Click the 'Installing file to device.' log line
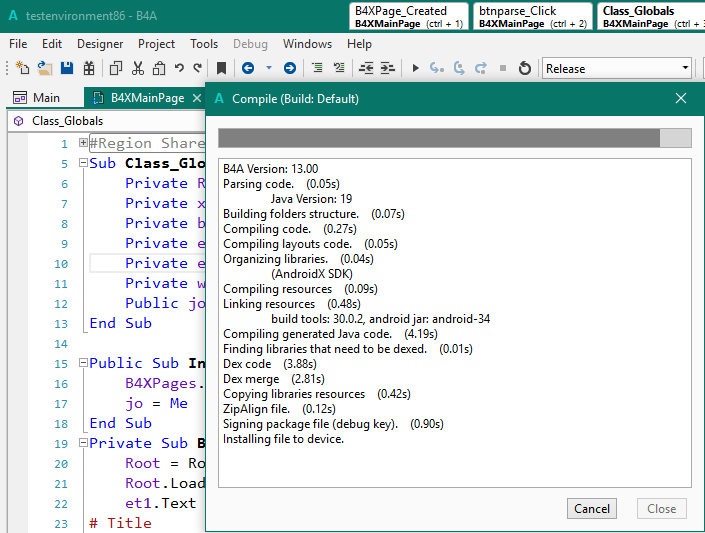Image resolution: width=705 pixels, height=533 pixels. point(283,439)
